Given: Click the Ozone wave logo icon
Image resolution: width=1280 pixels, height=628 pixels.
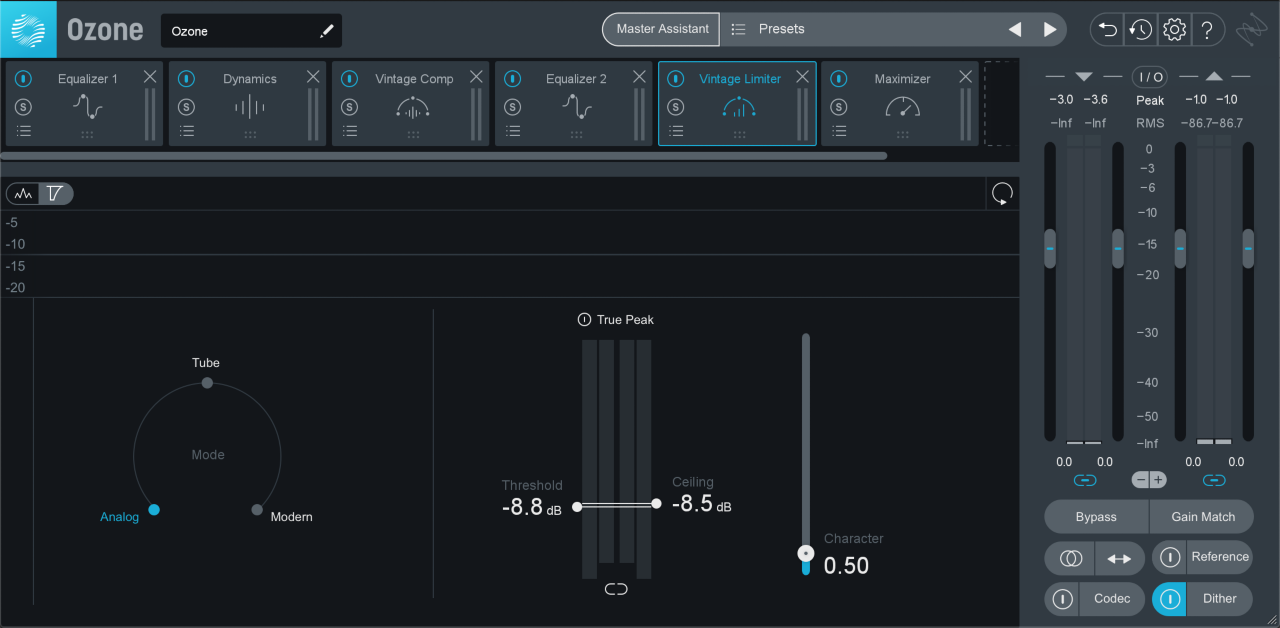Looking at the screenshot, I should pyautogui.click(x=28, y=29).
